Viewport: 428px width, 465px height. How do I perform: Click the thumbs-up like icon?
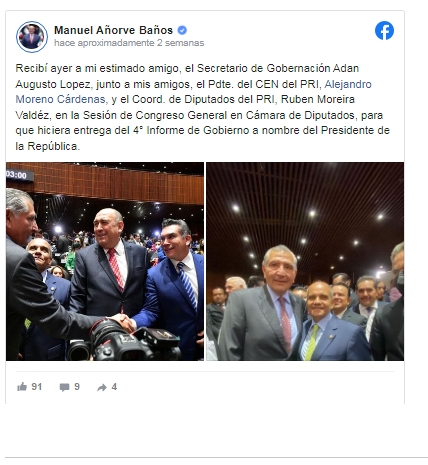point(22,387)
